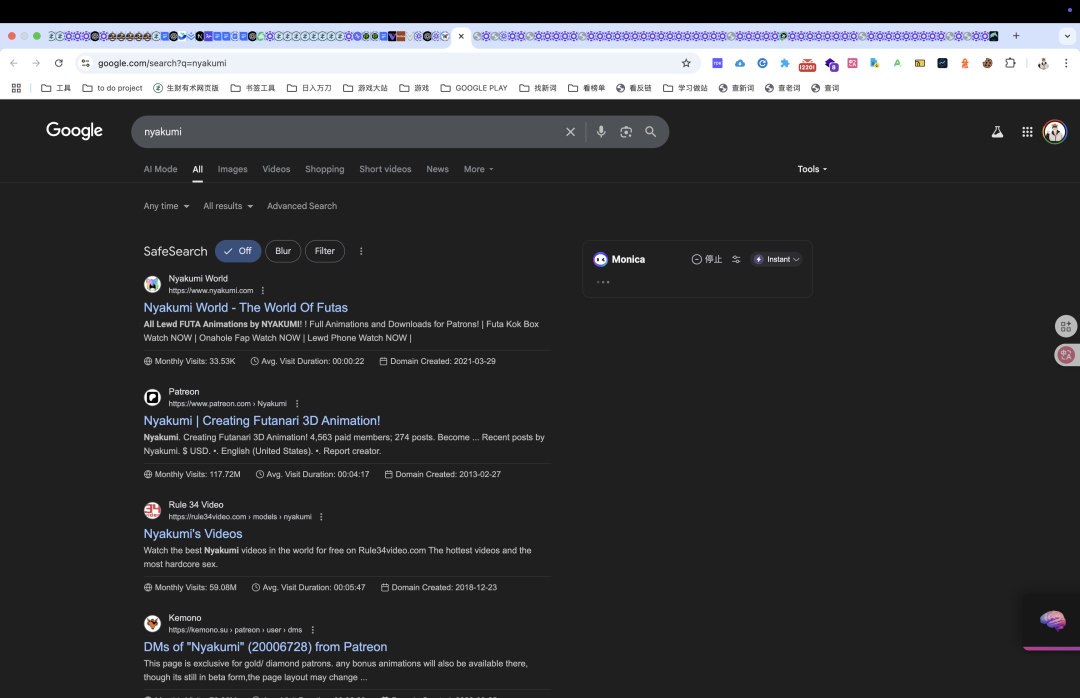1080x698 pixels.
Task: Open the 查新词 bookmark
Action: point(736,88)
